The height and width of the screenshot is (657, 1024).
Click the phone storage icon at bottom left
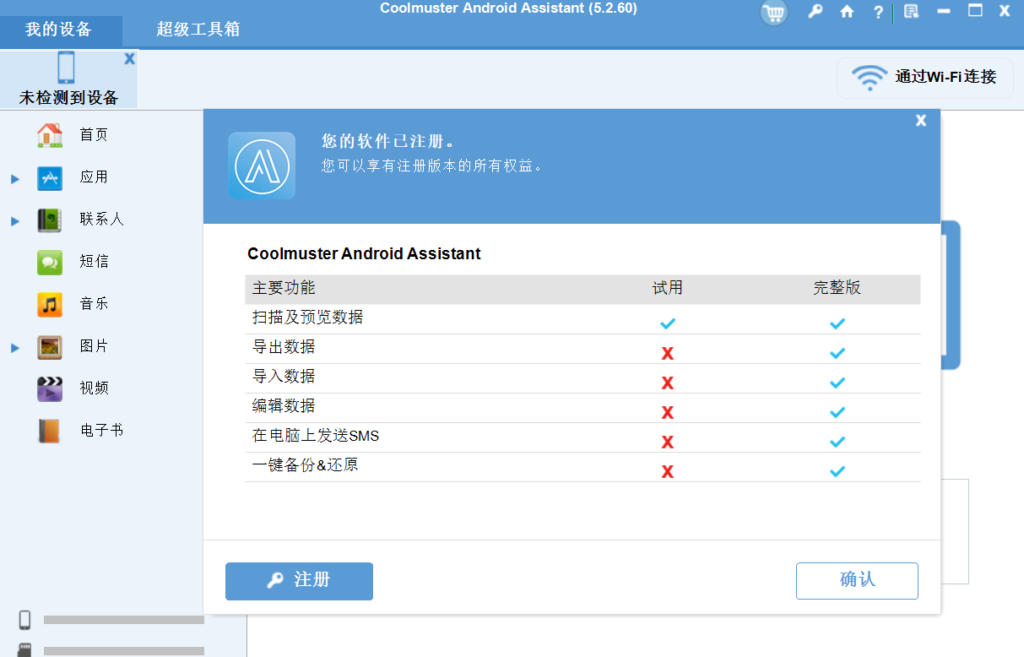coord(25,620)
